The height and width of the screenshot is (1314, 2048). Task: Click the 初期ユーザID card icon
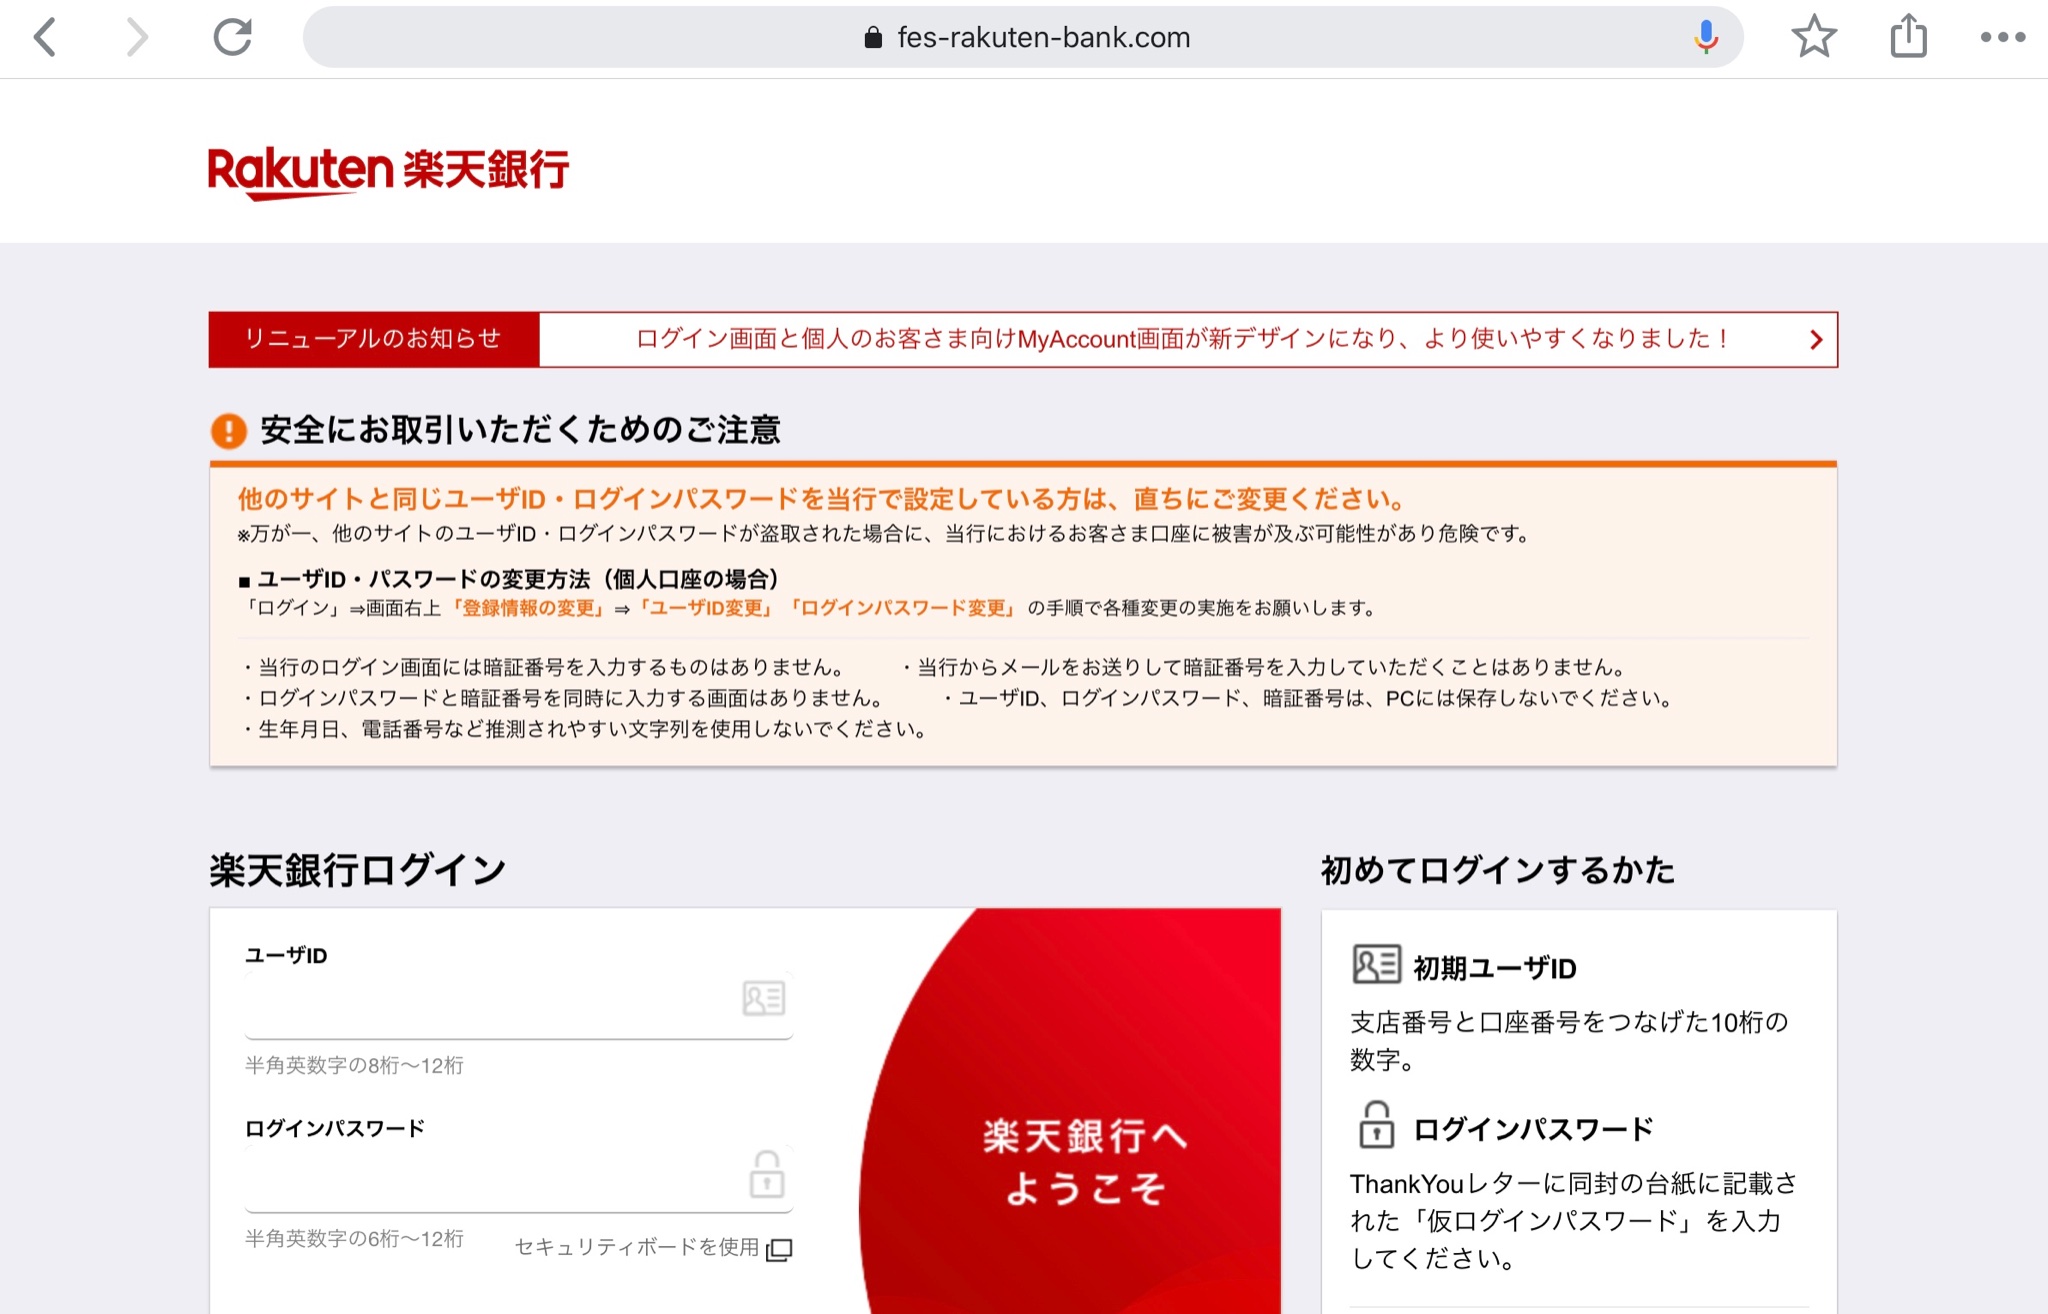coord(1376,965)
